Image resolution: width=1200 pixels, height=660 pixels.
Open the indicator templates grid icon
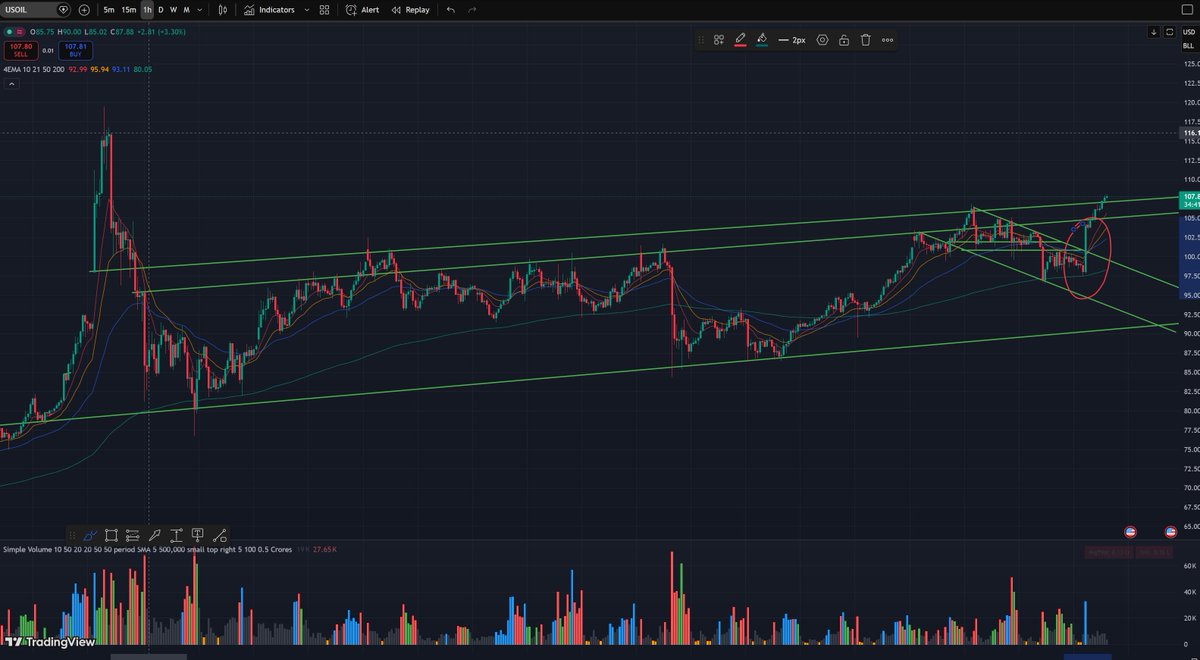324,9
